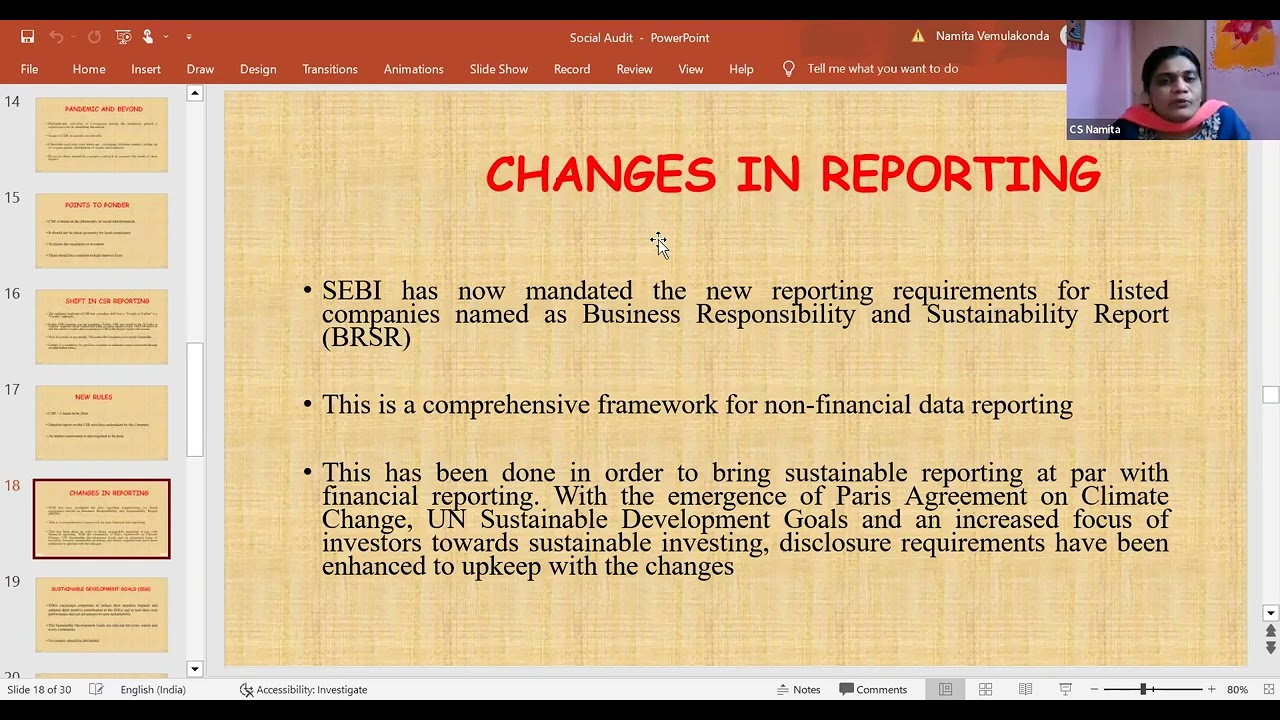Select slide 18 'Changes in Reporting' thumbnail

pos(102,519)
